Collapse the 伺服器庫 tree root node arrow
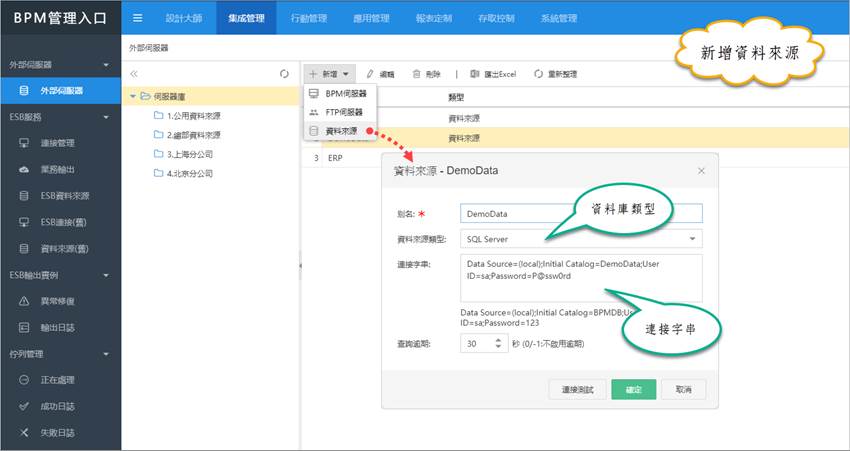 pyautogui.click(x=133, y=96)
